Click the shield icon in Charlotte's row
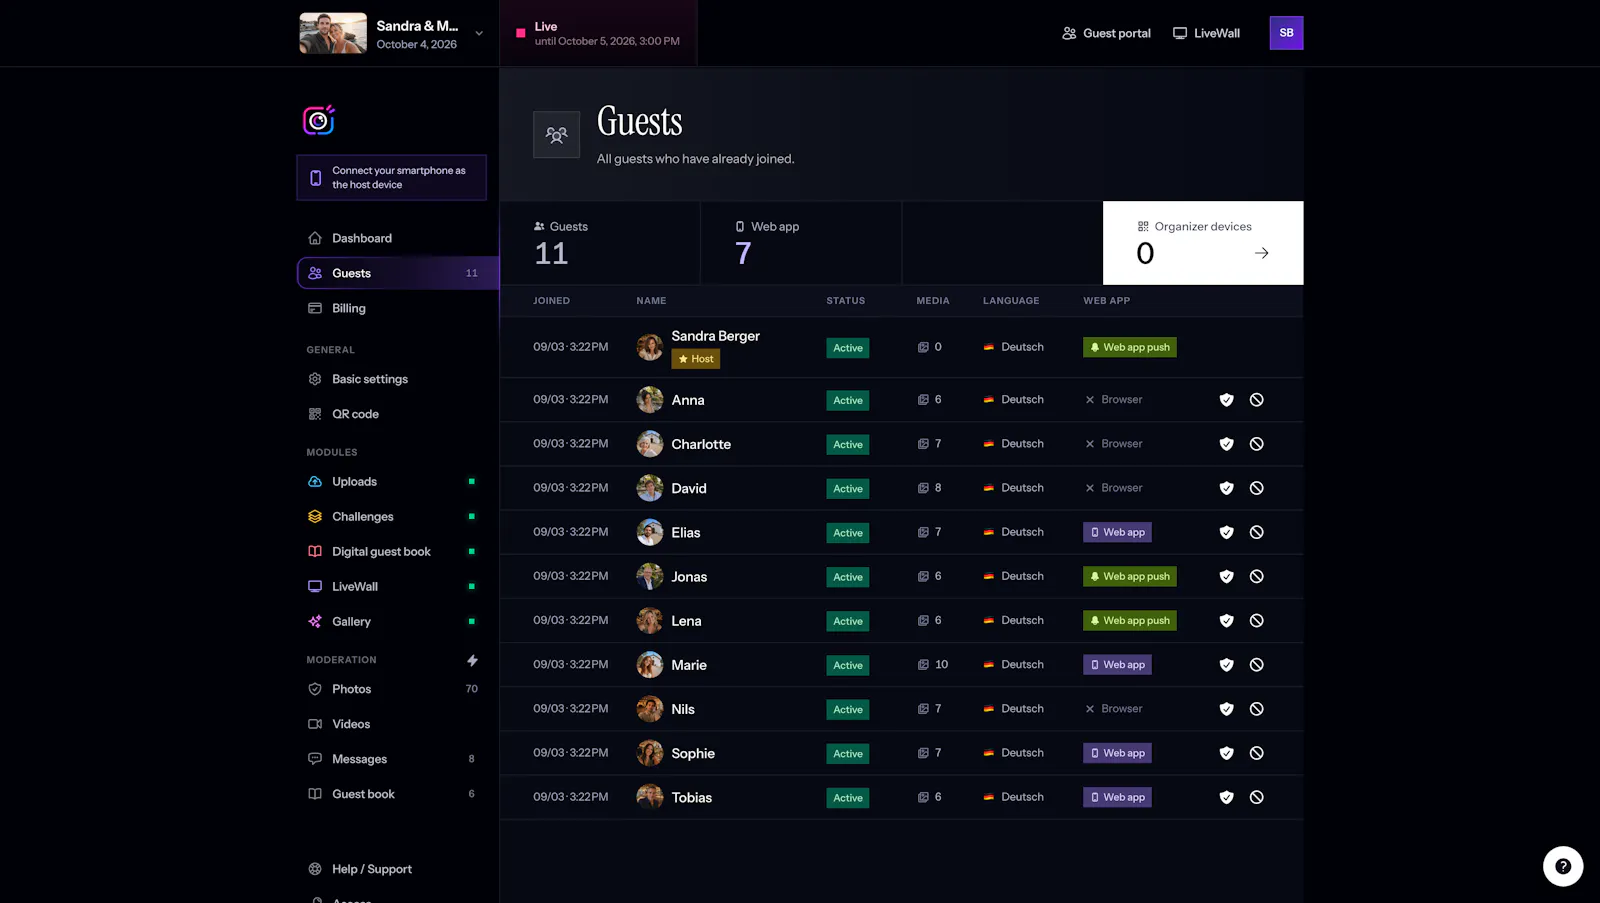Image resolution: width=1600 pixels, height=903 pixels. (x=1226, y=444)
